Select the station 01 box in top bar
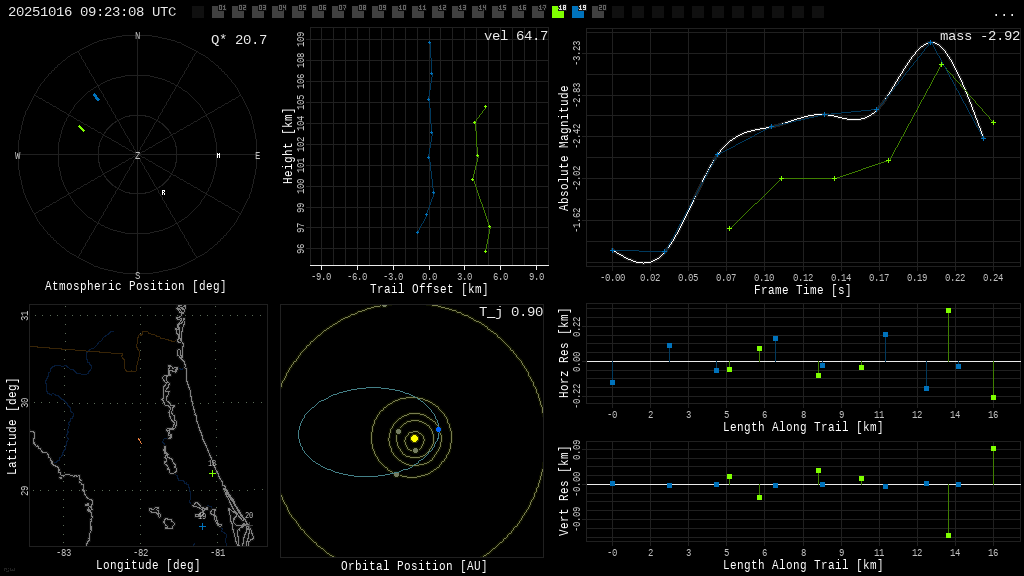This screenshot has width=1024, height=576. [218, 12]
